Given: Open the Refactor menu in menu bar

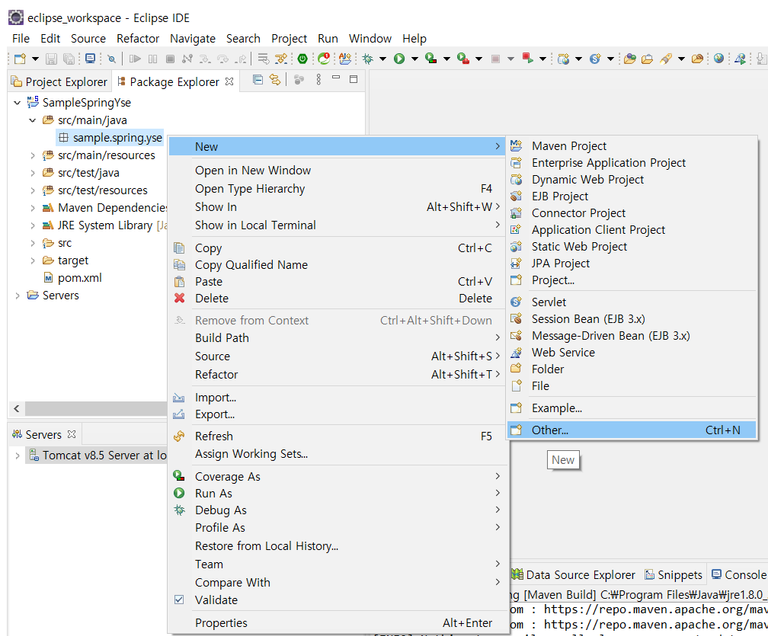Looking at the screenshot, I should (x=138, y=38).
